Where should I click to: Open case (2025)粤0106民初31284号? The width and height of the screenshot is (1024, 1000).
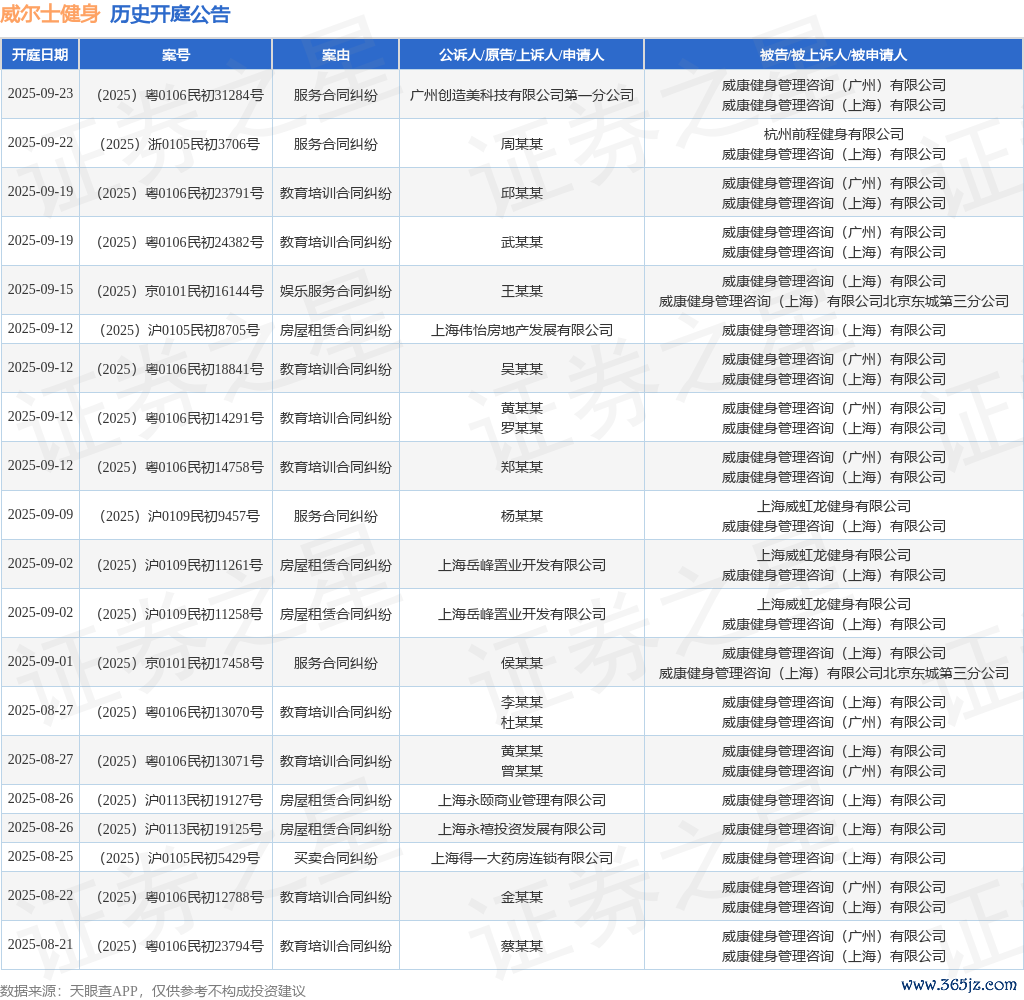tap(176, 95)
